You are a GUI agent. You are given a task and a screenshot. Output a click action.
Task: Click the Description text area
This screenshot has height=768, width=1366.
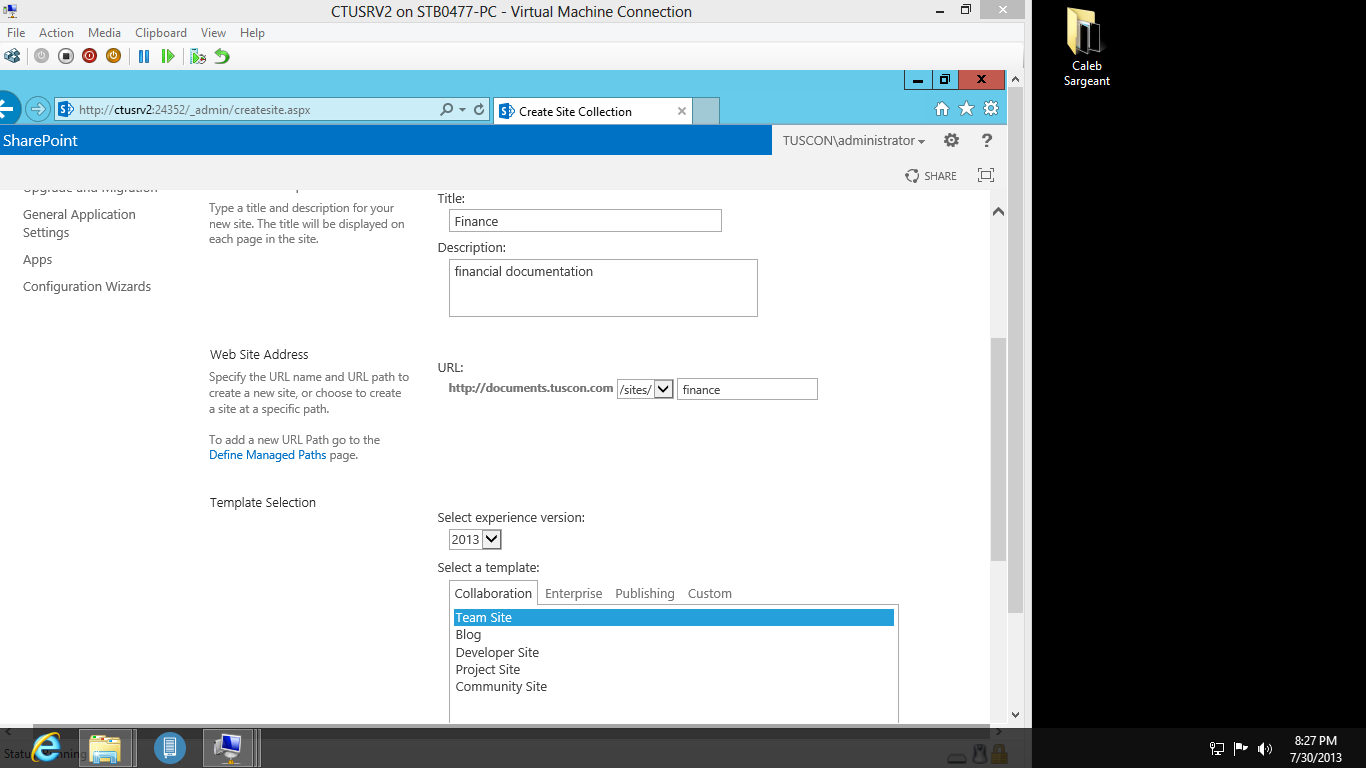click(x=603, y=288)
